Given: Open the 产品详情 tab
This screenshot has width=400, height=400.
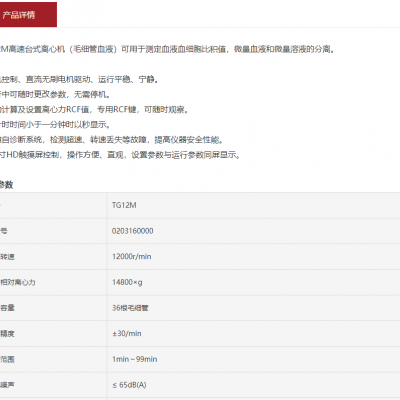Looking at the screenshot, I should [28, 15].
